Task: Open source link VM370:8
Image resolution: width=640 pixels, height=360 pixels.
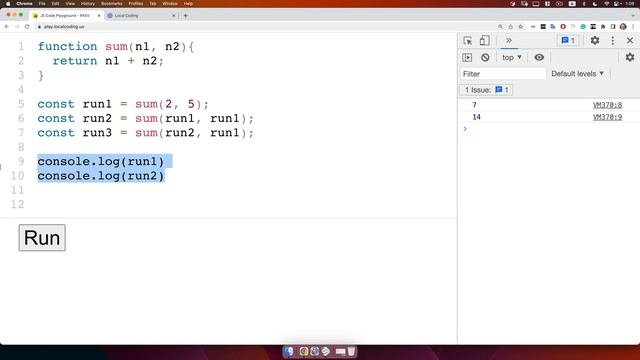Action: pyautogui.click(x=607, y=105)
